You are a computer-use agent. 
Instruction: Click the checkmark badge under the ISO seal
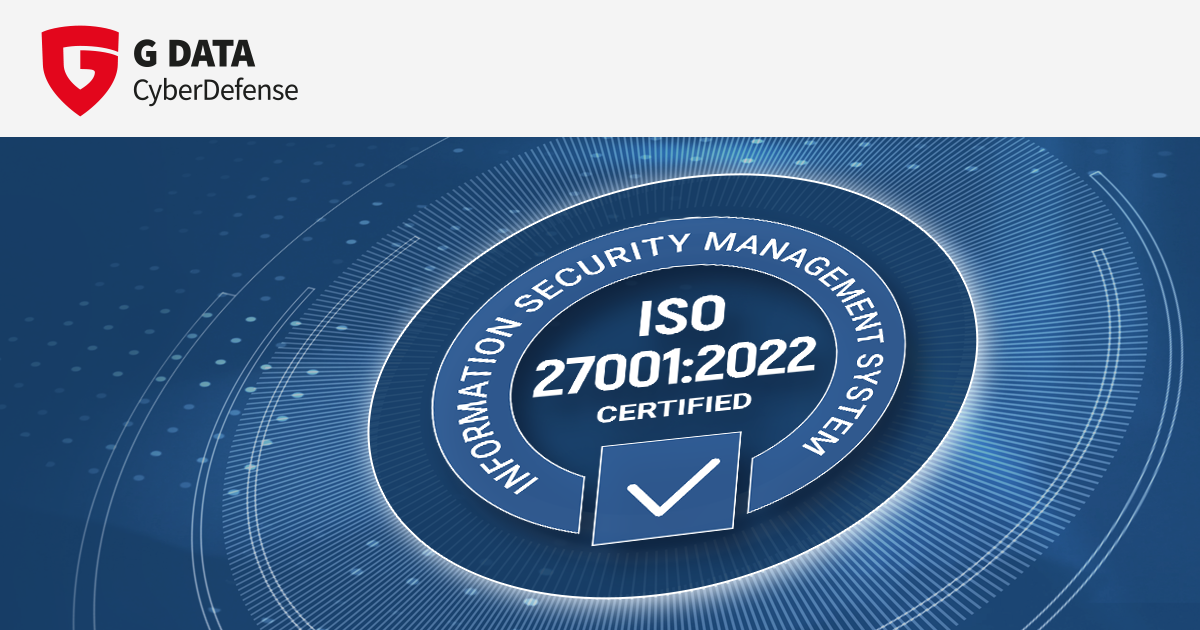(667, 488)
